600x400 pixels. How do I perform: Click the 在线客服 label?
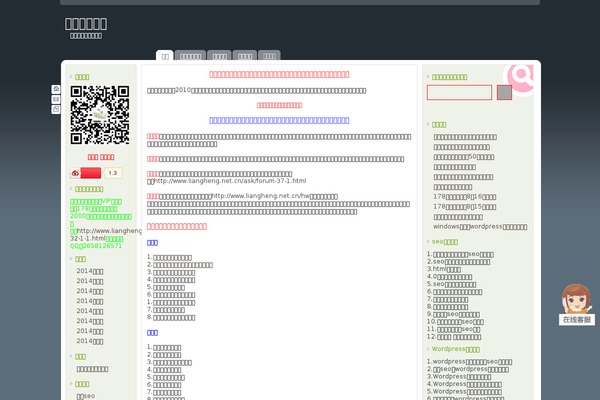coord(577,320)
